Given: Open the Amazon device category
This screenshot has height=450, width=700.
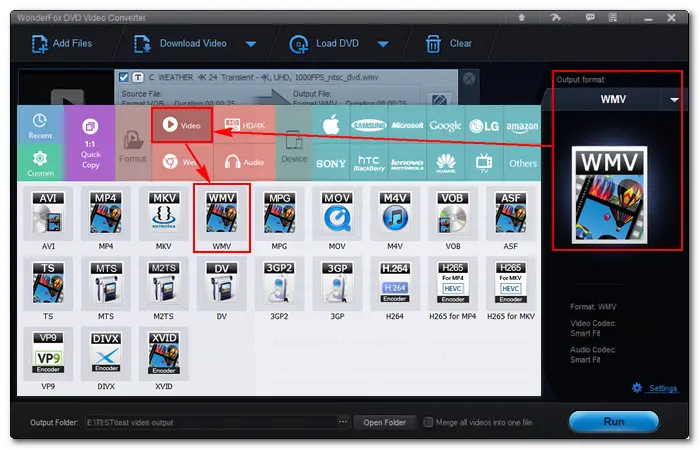Looking at the screenshot, I should [522, 125].
